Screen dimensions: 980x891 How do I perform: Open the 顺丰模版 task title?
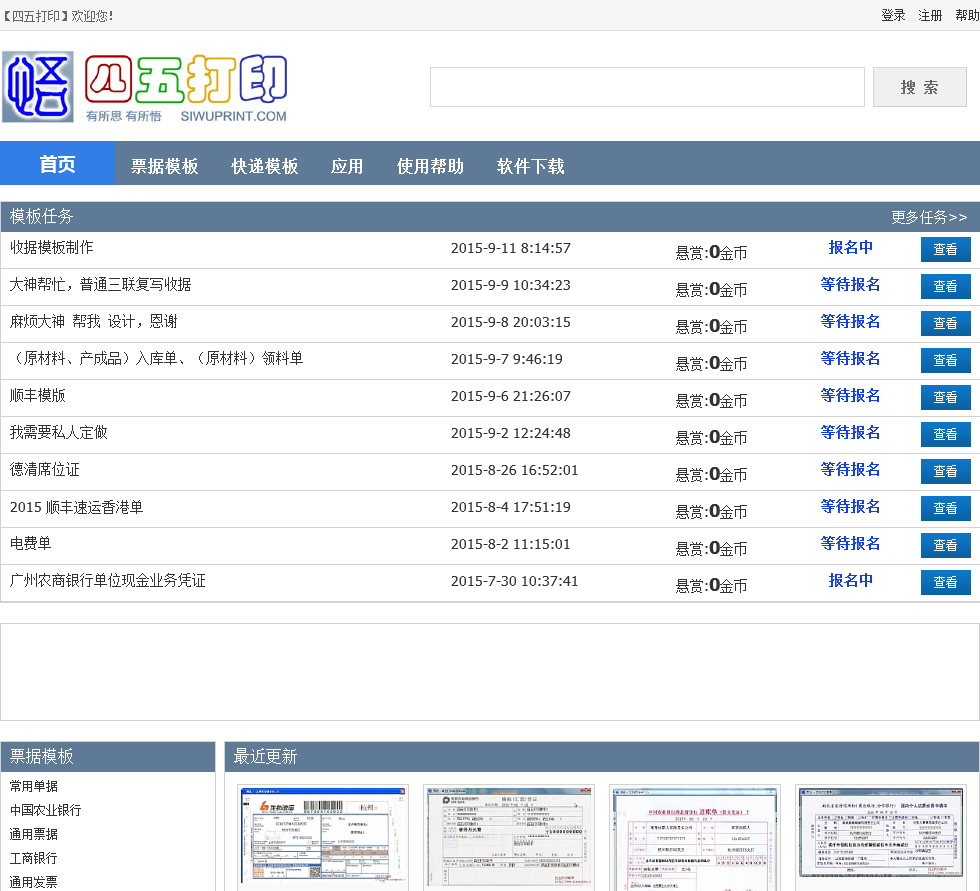[38, 395]
